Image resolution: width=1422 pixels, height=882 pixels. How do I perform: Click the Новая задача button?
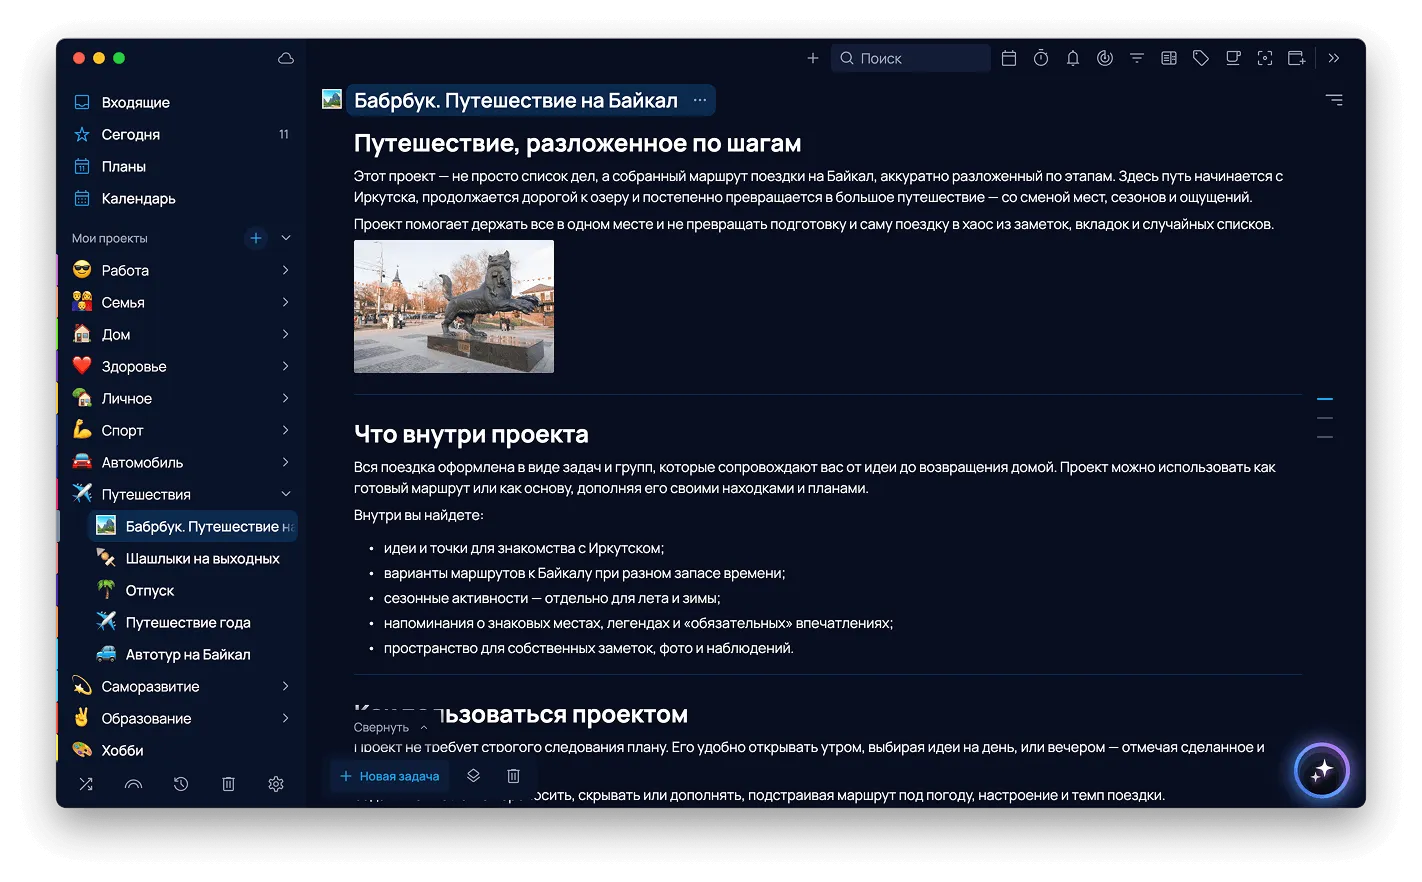[x=390, y=776]
